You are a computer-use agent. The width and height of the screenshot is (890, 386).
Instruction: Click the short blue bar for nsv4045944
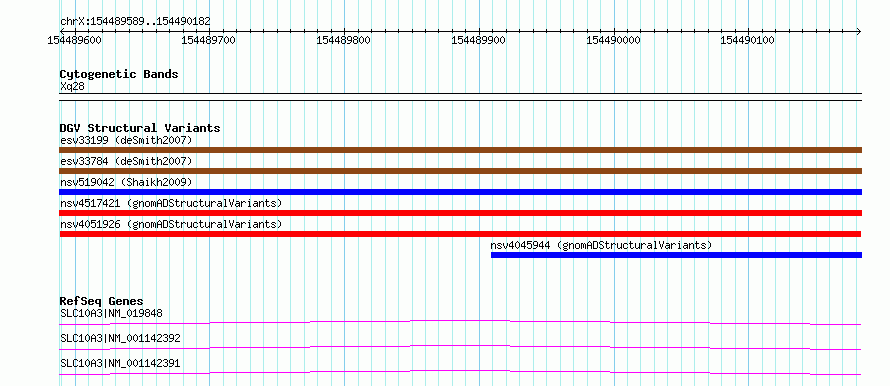676,255
